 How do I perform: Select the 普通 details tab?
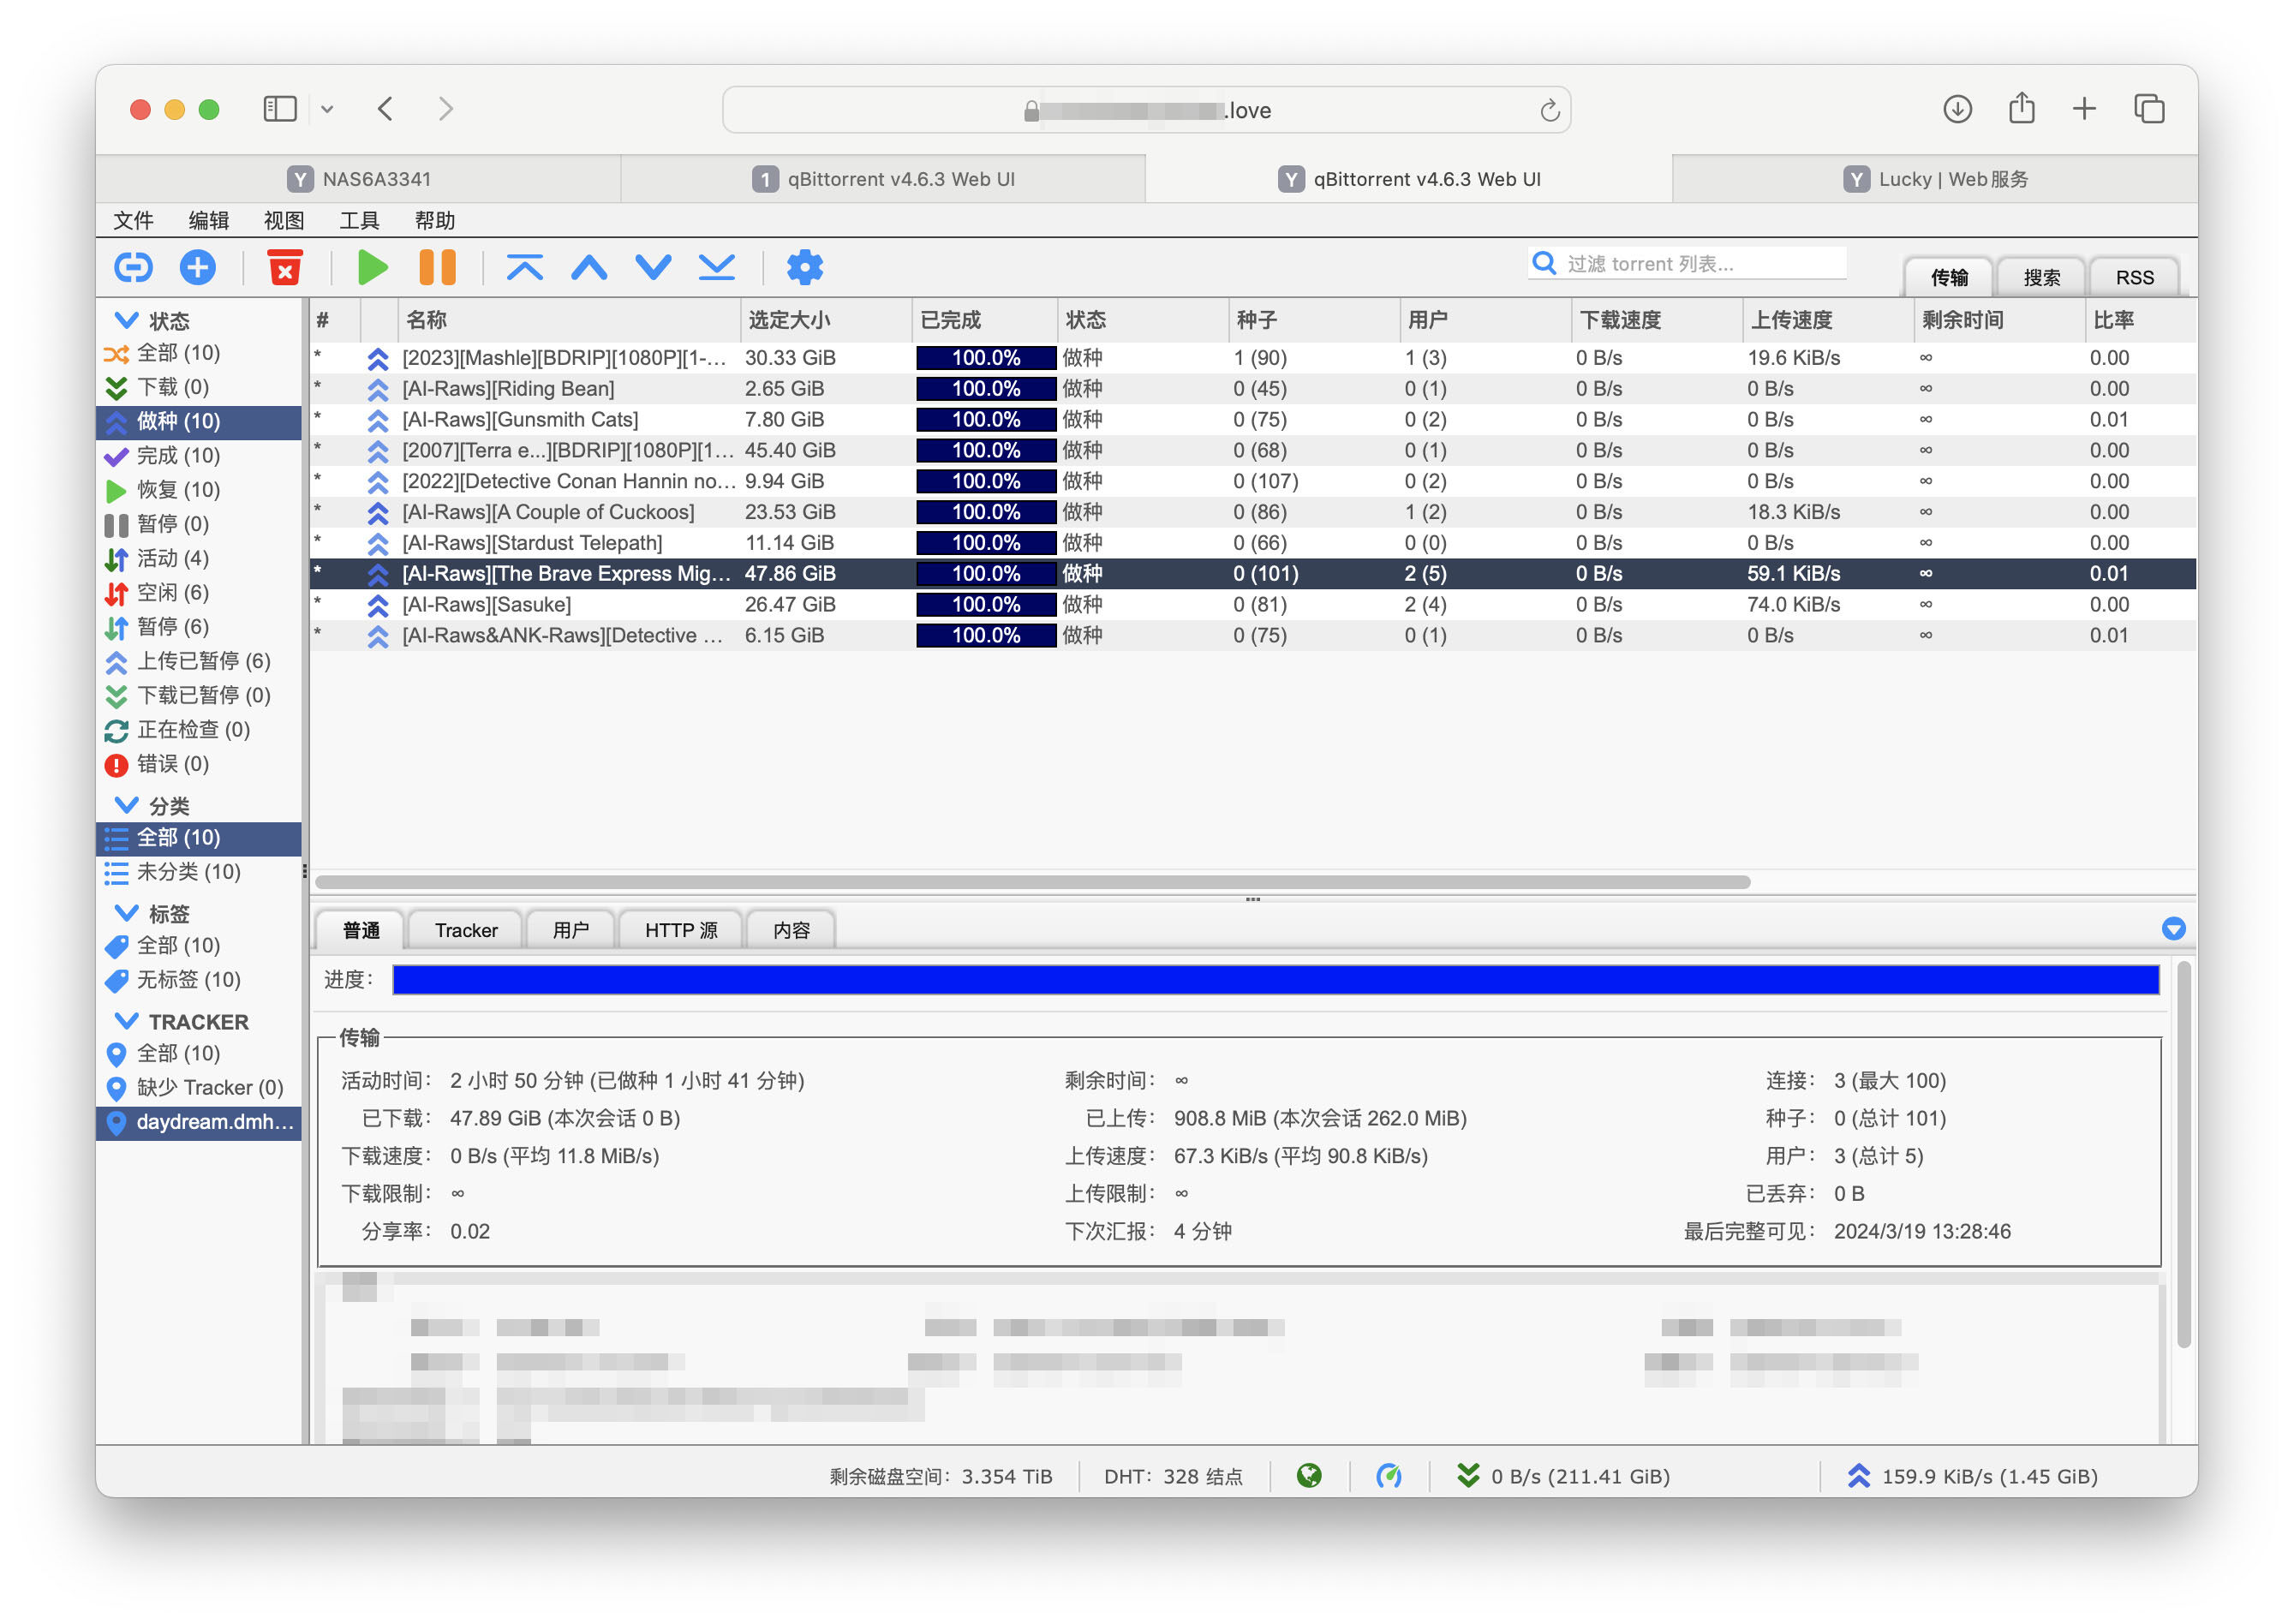coord(361,930)
